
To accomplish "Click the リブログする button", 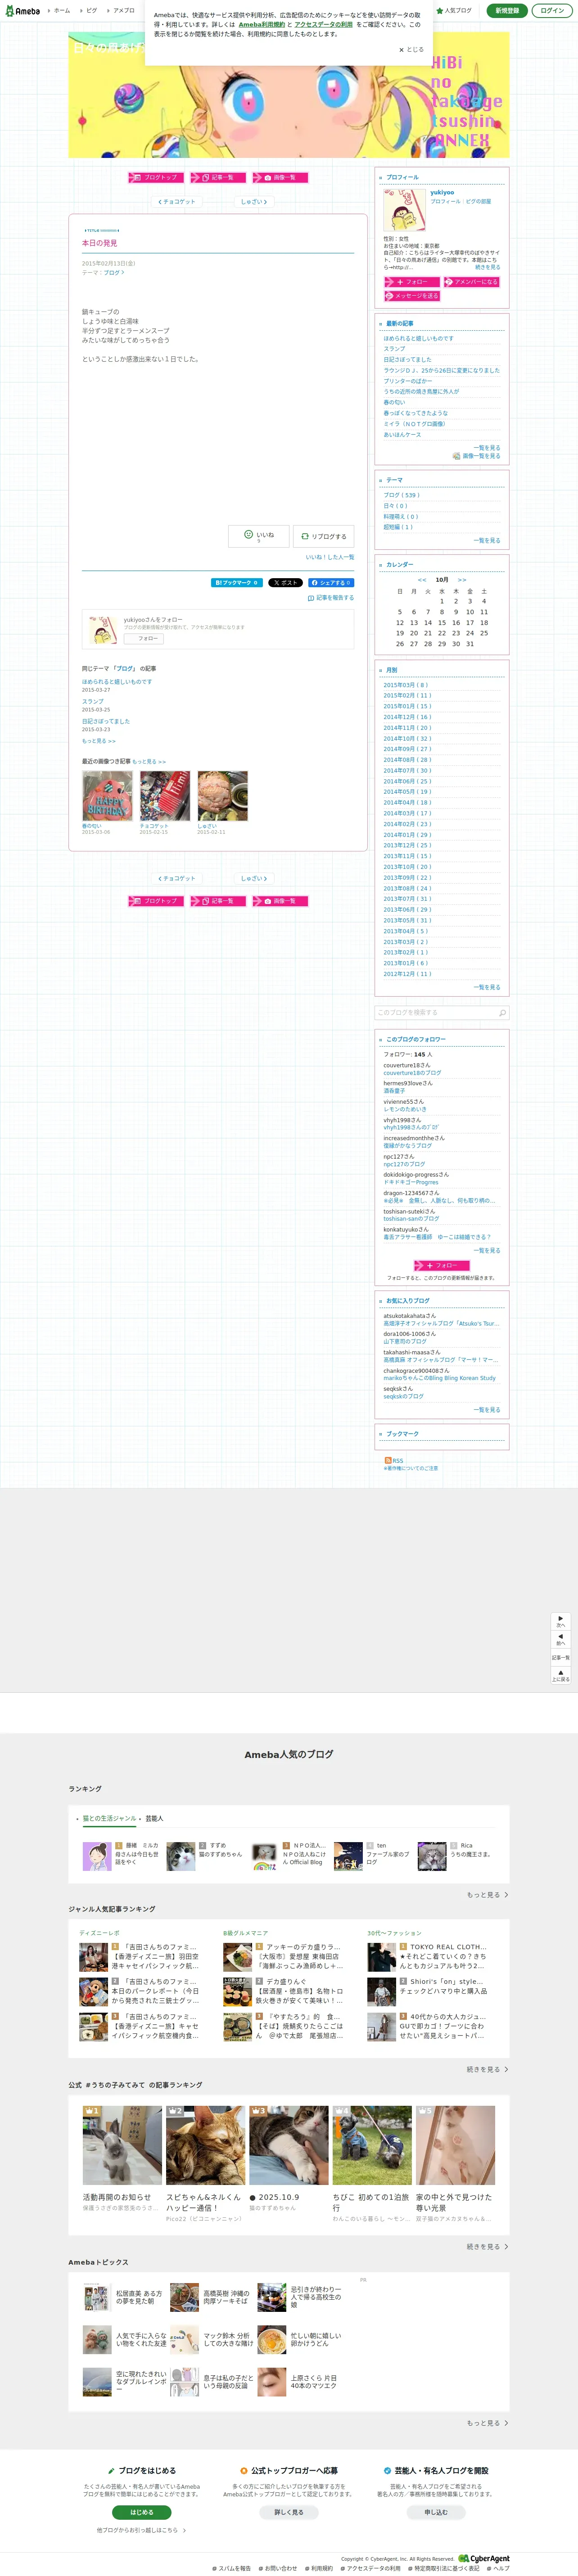I will pos(324,536).
